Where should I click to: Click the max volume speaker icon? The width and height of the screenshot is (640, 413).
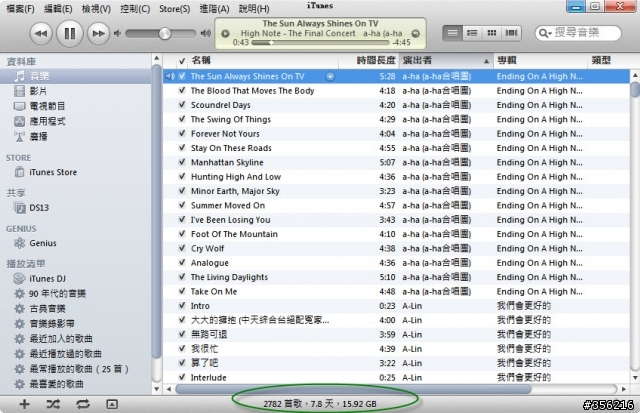coord(206,33)
